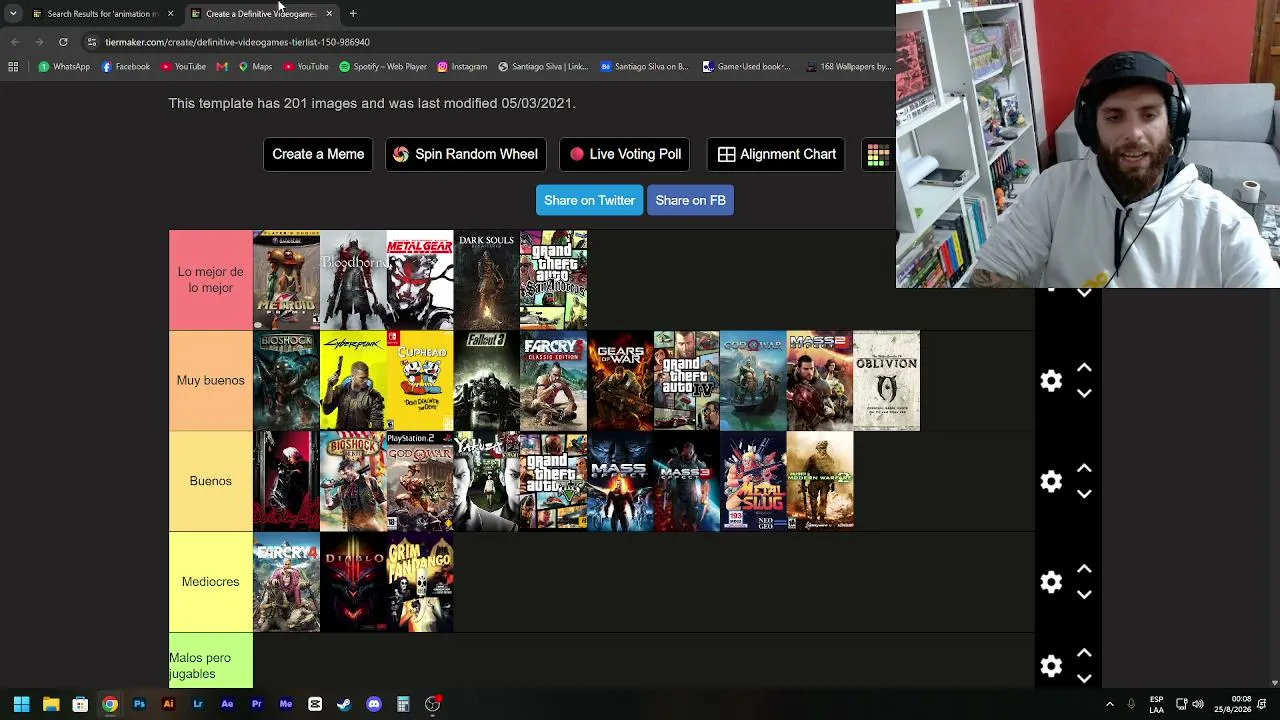This screenshot has width=1280, height=720.
Task: Select the Grim Fandango cover
Action: (x=420, y=582)
